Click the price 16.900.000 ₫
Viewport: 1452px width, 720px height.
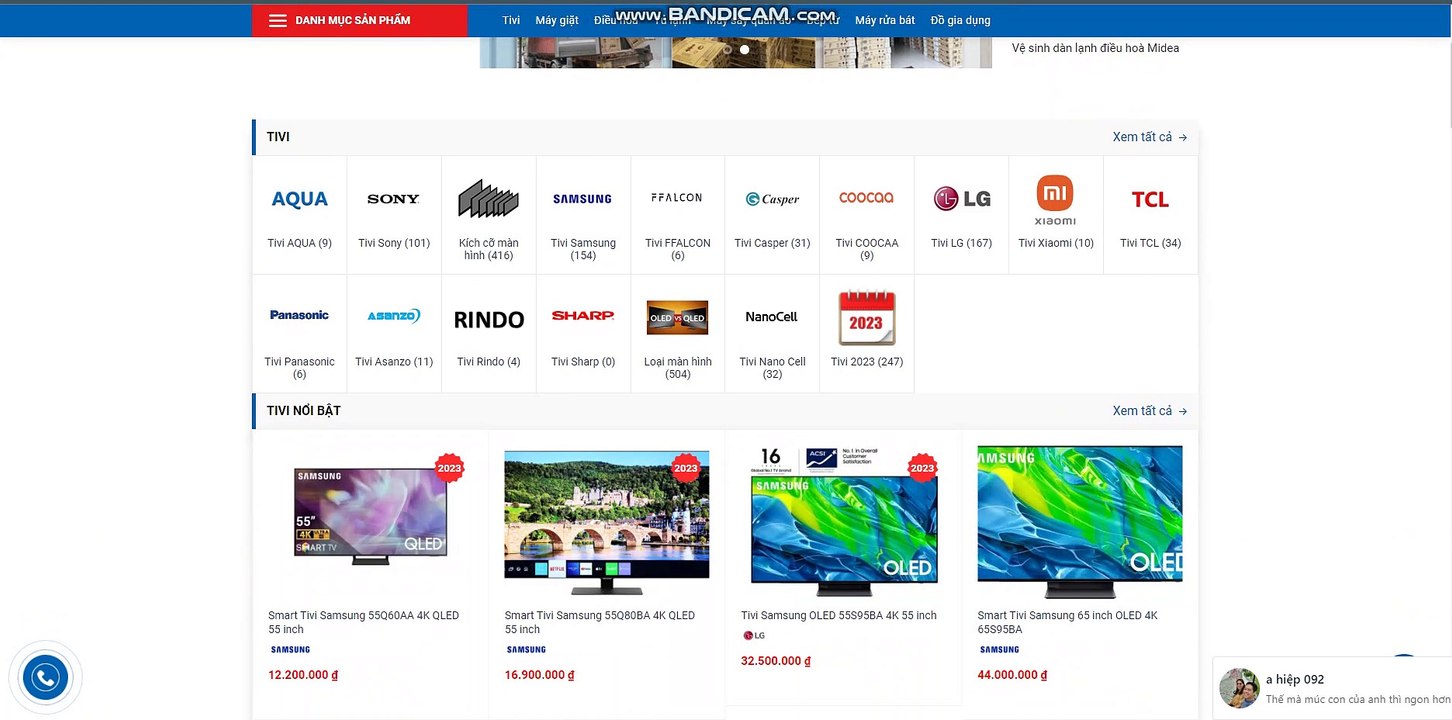[x=540, y=675]
